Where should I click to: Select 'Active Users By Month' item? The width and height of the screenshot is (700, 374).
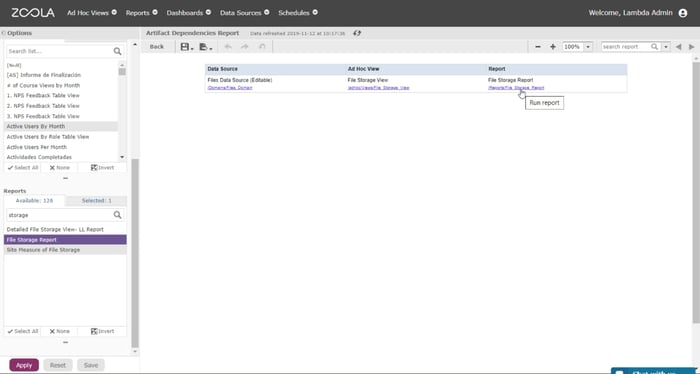point(61,126)
